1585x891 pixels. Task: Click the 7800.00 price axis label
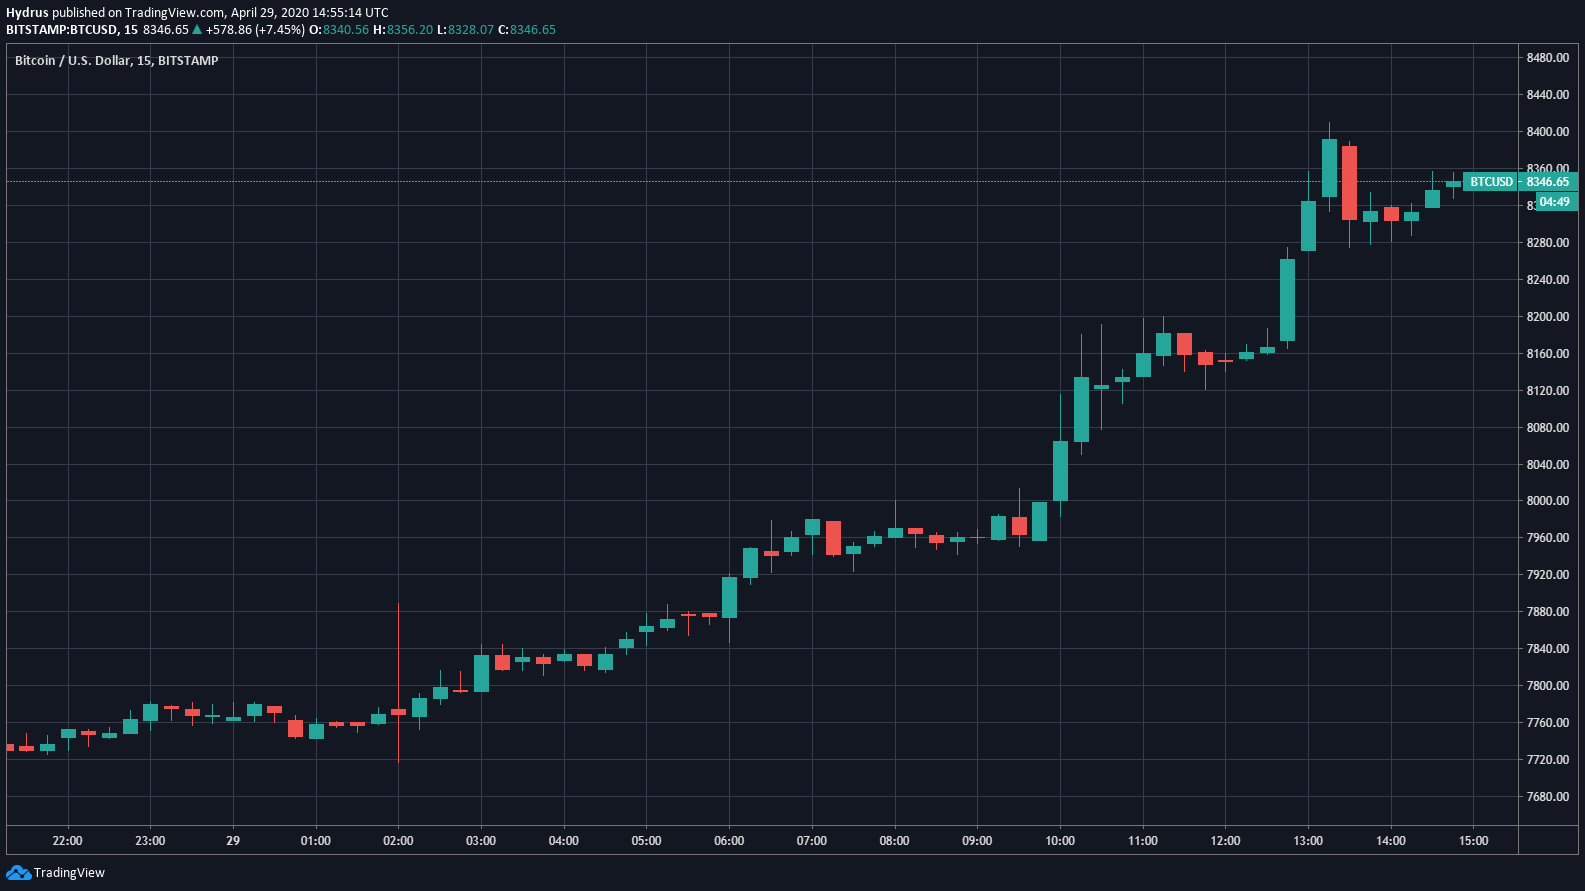pos(1548,686)
